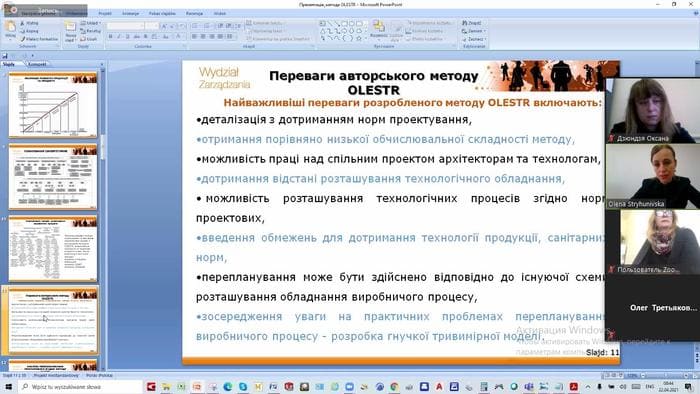The width and height of the screenshot is (700, 394).
Task: Close the slides thumbnail pane
Action: [x=102, y=64]
